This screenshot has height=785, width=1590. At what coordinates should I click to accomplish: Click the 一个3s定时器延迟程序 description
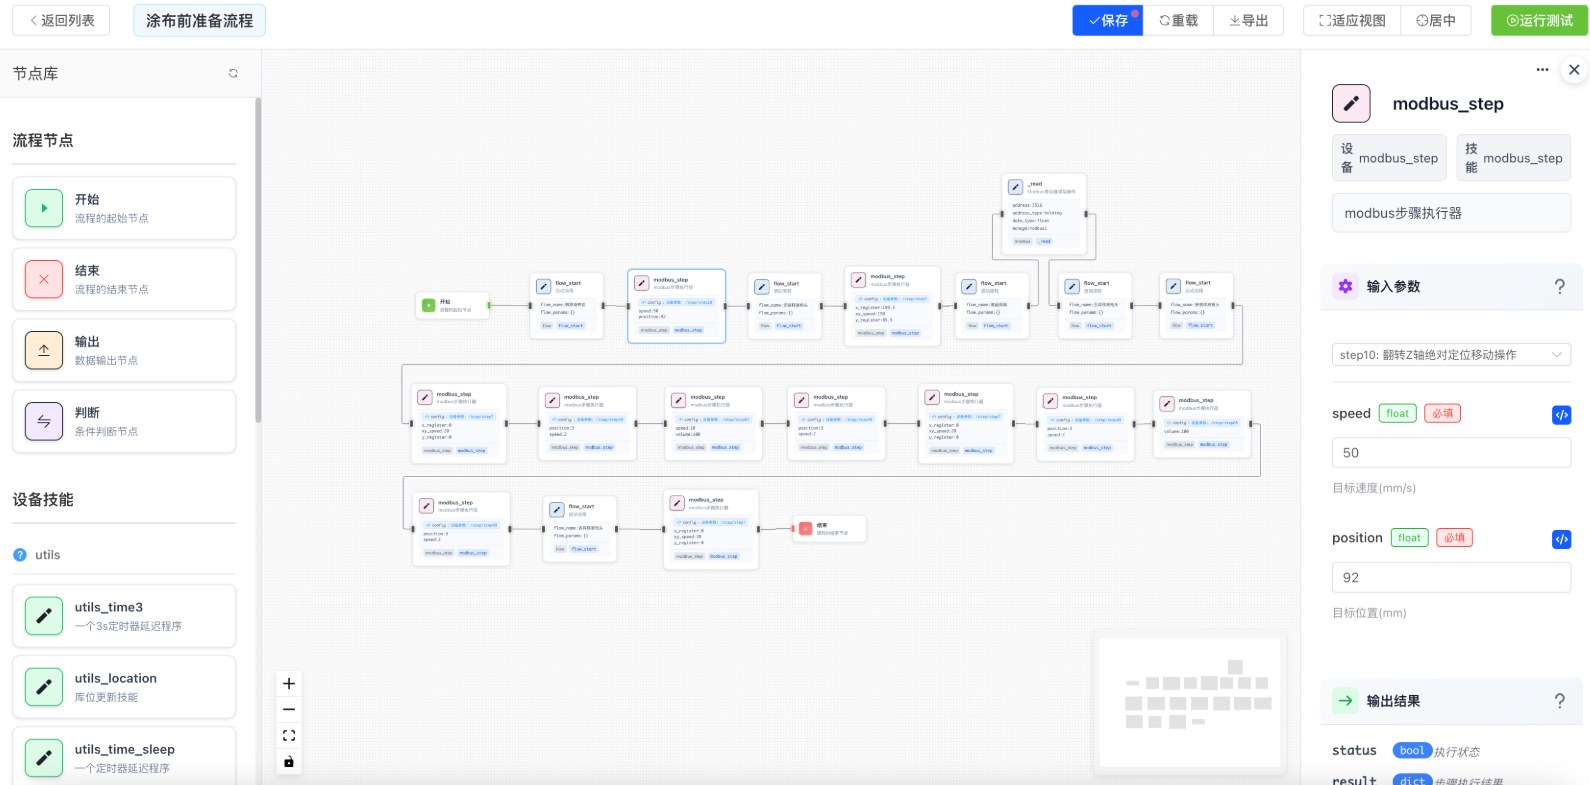(x=128, y=626)
